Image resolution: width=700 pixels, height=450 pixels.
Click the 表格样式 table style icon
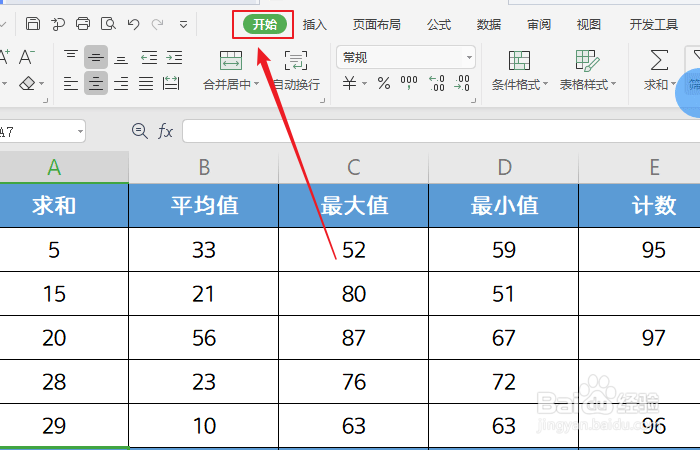(x=587, y=60)
